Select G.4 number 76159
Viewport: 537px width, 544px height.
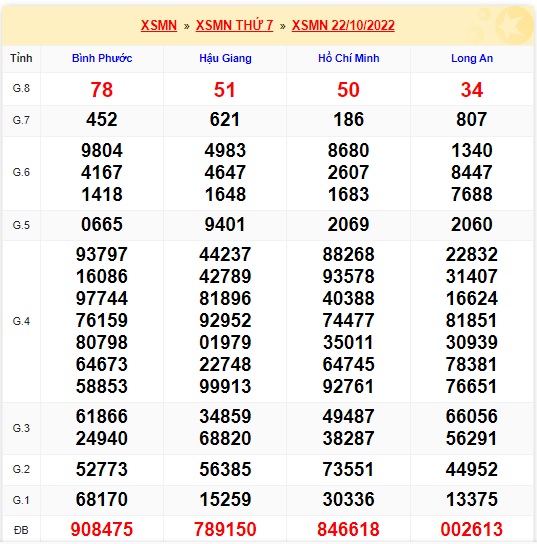(x=102, y=320)
